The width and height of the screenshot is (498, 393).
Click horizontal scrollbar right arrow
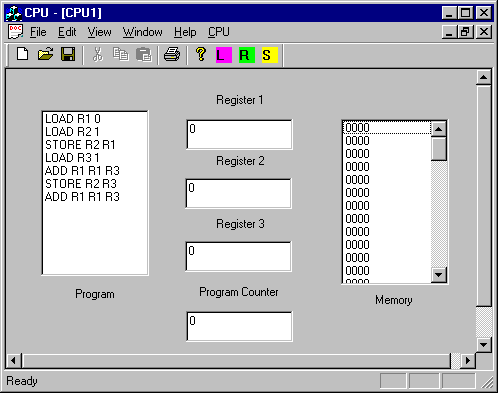[x=468, y=361]
